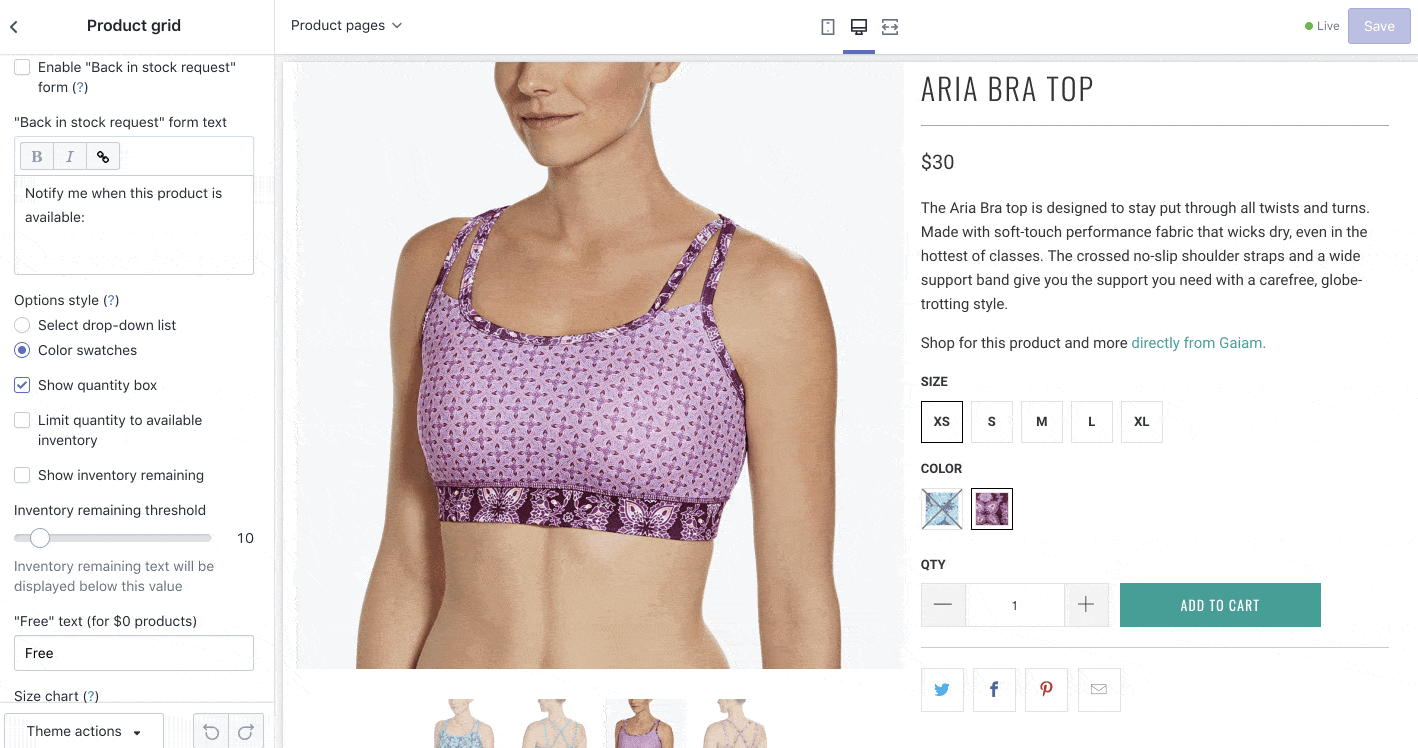Toggle bold in form text editor
Screen dimensions: 1418x748
coord(37,156)
